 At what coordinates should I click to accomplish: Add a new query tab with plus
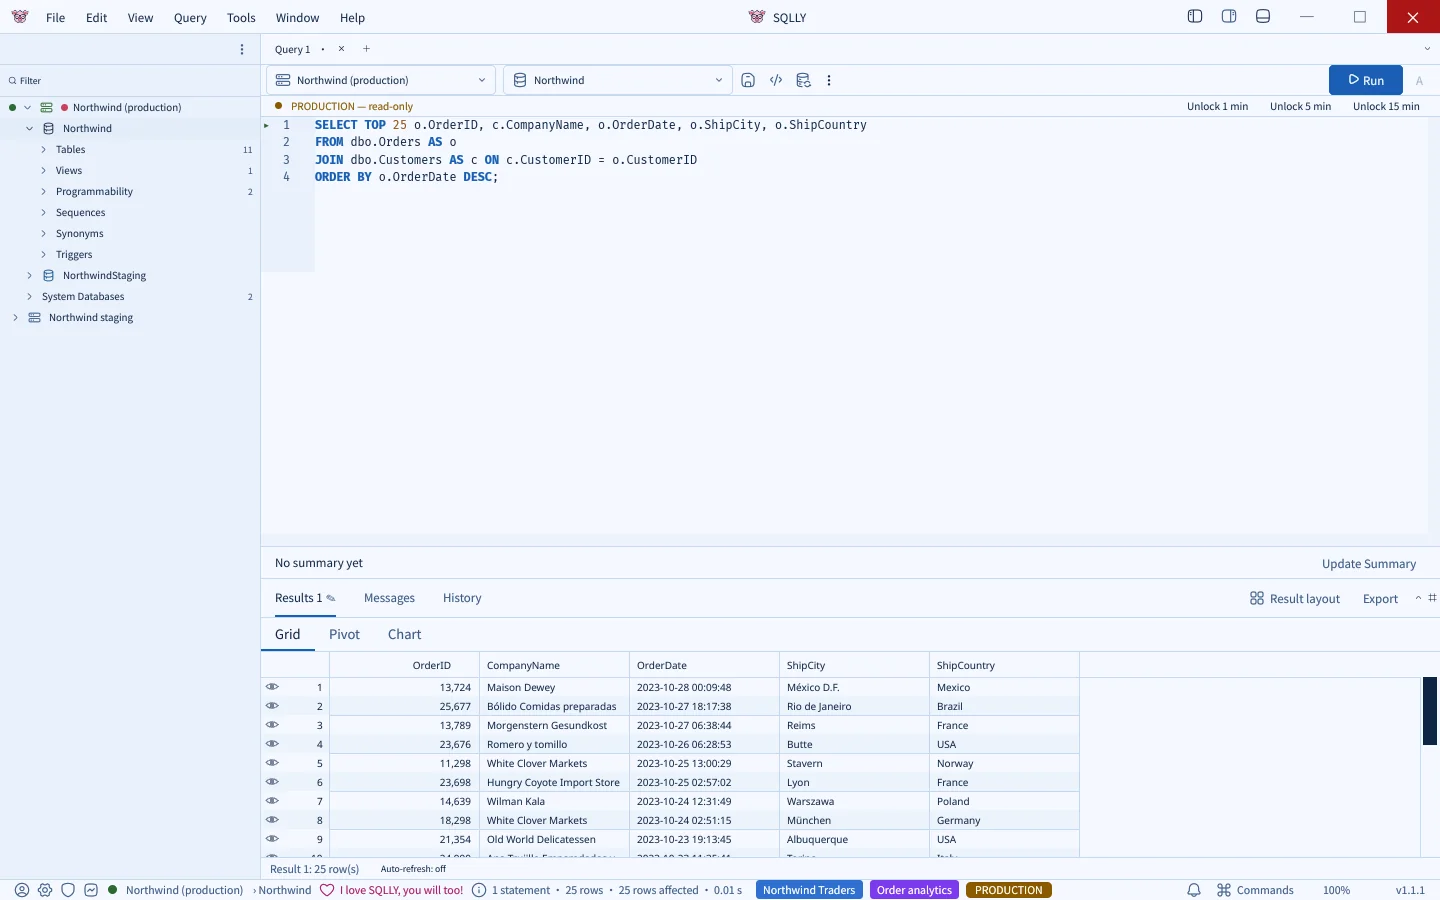click(x=367, y=49)
